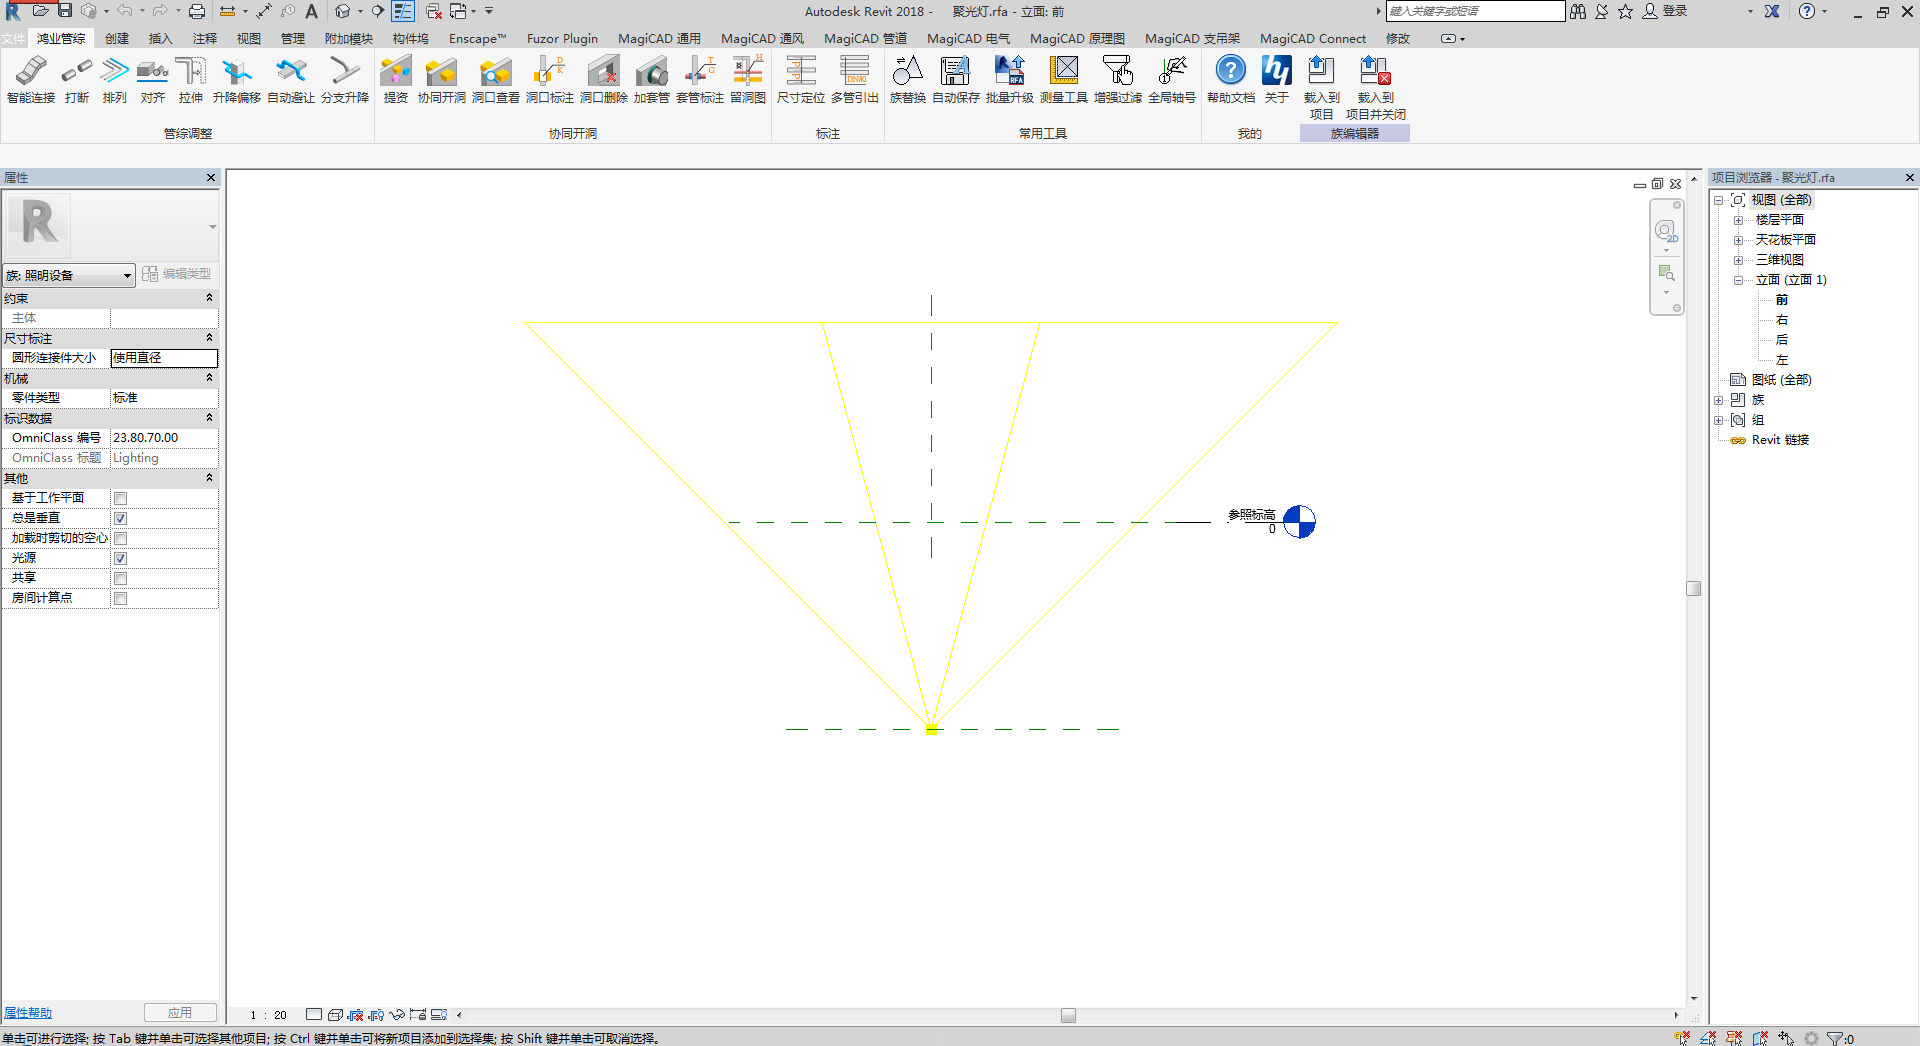Screen dimensions: 1920x1046
Task: Open the 提资 tool in ribbon
Action: tap(396, 80)
